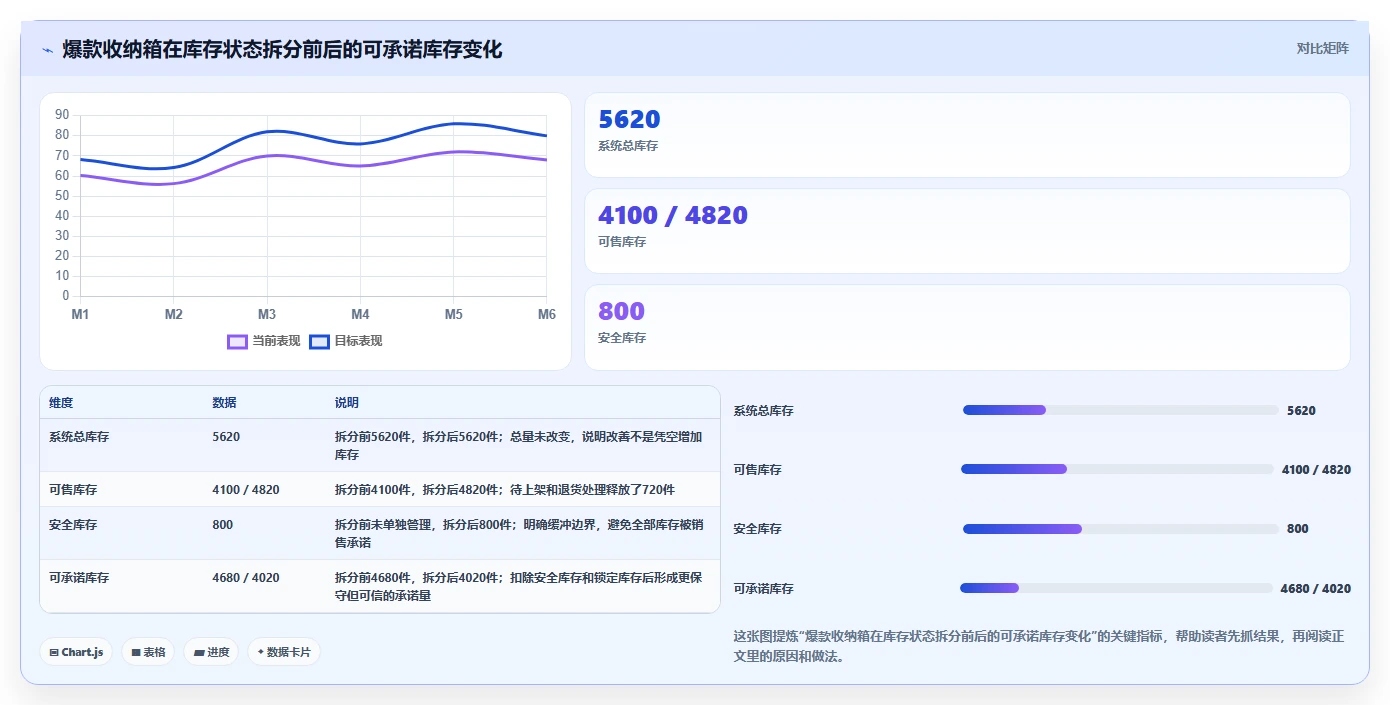Click the 安全库存 progress bar
This screenshot has width=1390, height=705.
(x=1120, y=529)
